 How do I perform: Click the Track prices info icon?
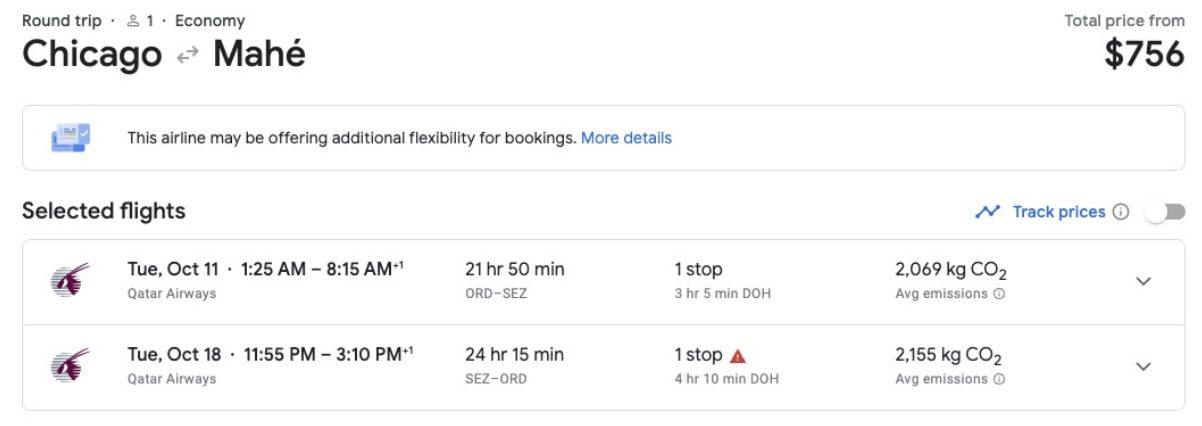(x=1121, y=212)
